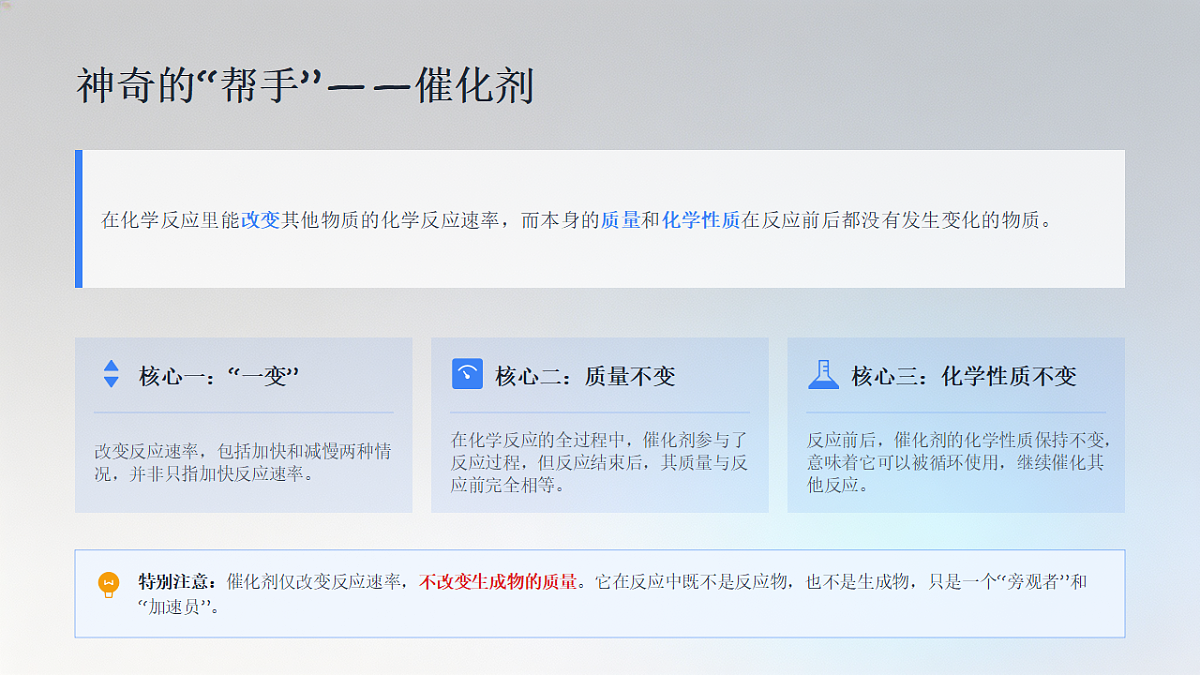1200x675 pixels.
Task: Click the gauge icon beside 核心二
Action: (x=467, y=374)
